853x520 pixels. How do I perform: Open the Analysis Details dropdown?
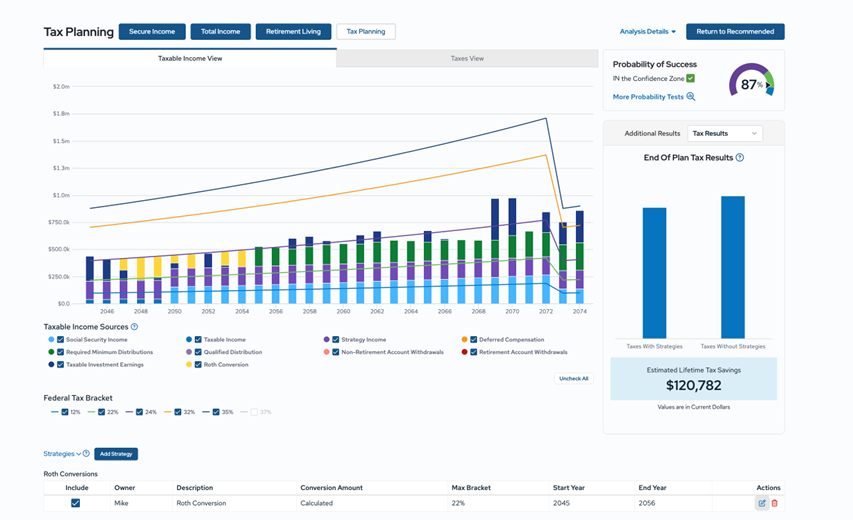647,32
